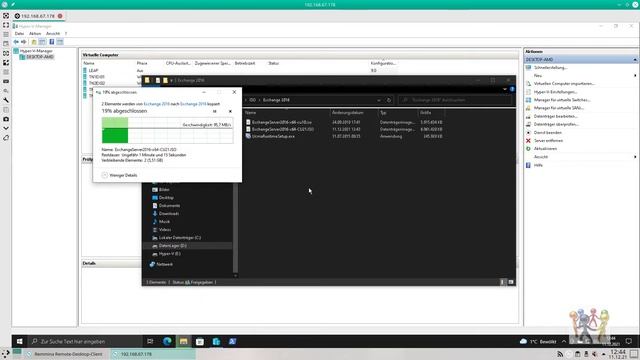The width and height of the screenshot is (640, 360).
Task: Click Virtuellen Computer importieren action
Action: 564,84
